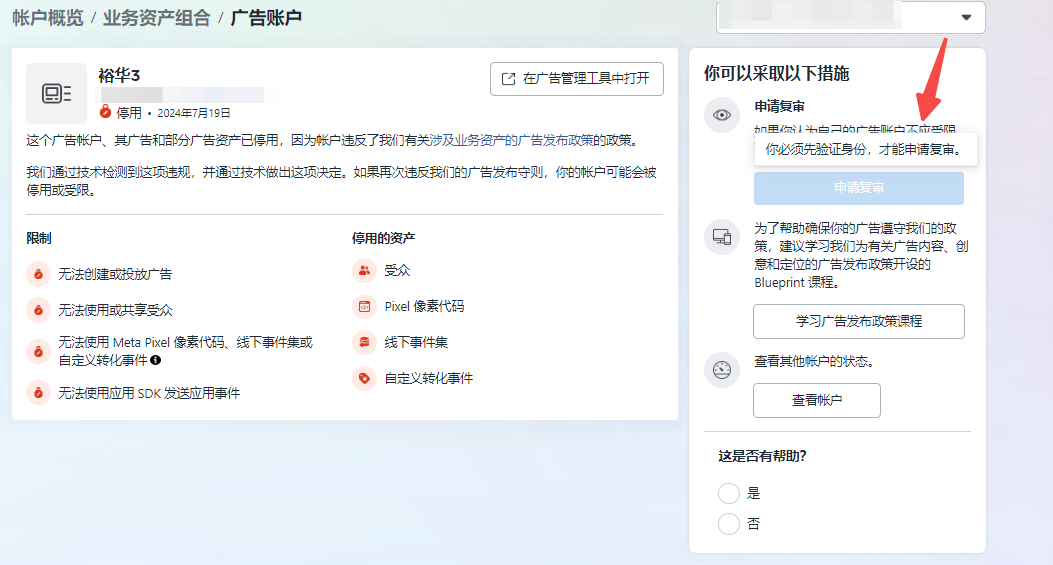
Task: Click the Blueprint course device icon
Action: (722, 237)
